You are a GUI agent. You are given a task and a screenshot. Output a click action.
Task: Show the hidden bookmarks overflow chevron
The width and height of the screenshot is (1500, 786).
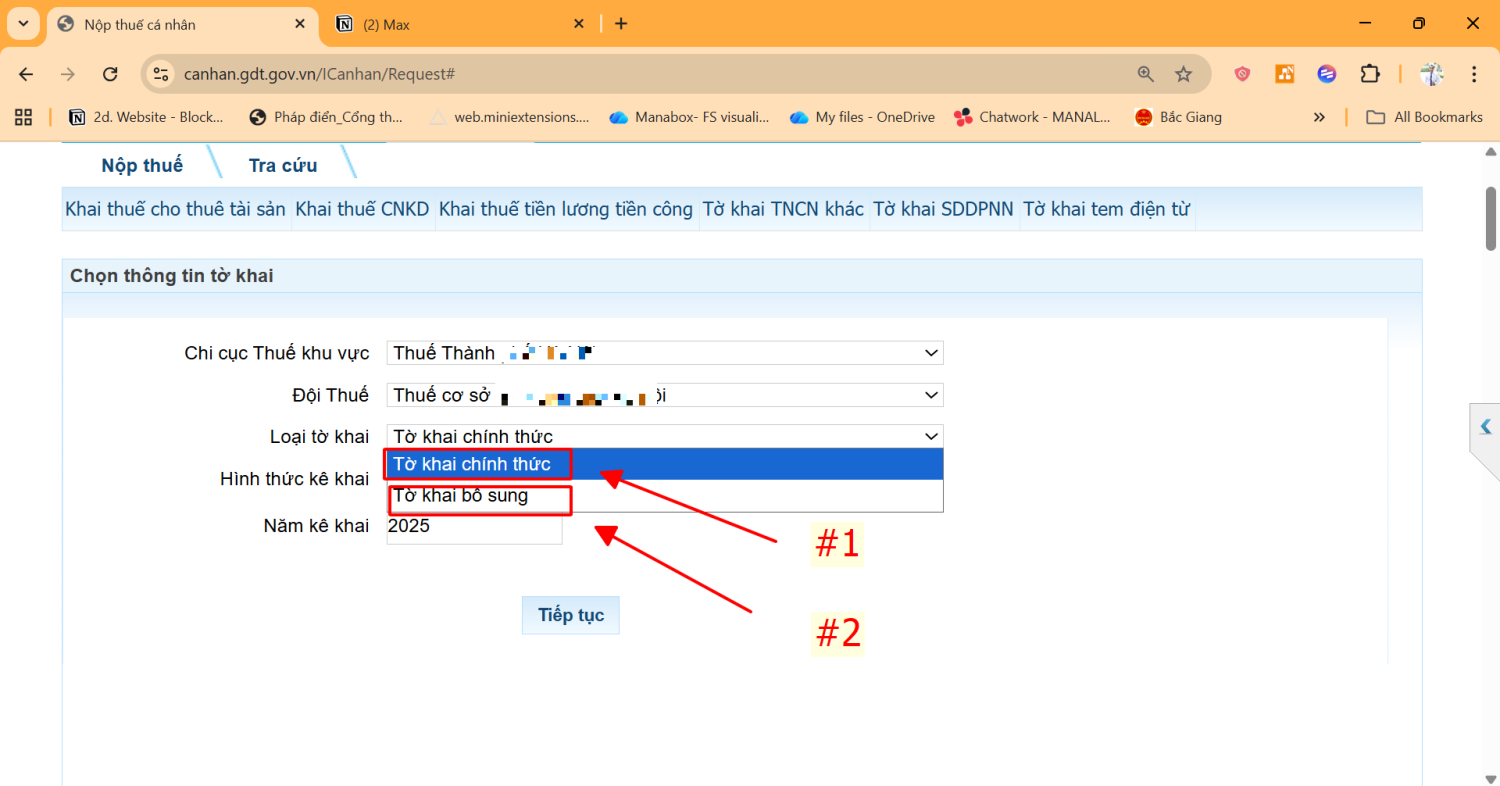tap(1319, 117)
